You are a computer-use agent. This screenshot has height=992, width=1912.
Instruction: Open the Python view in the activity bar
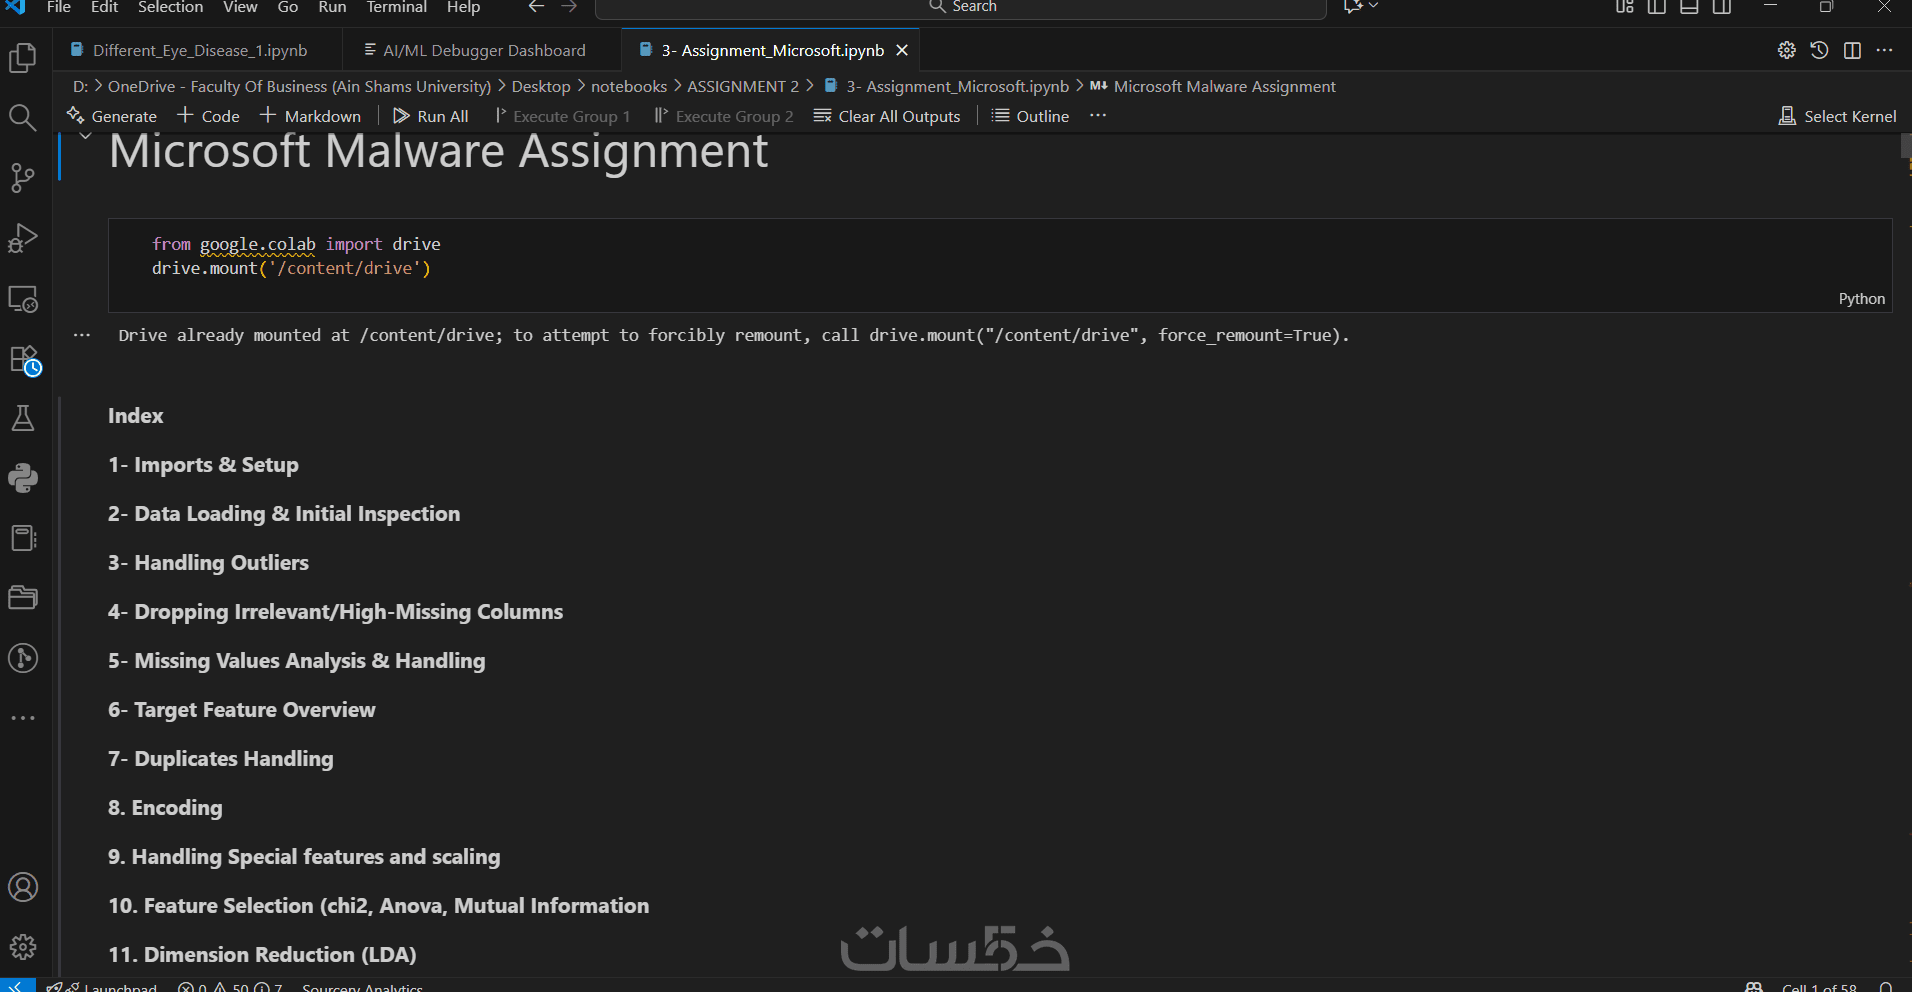pyautogui.click(x=23, y=478)
